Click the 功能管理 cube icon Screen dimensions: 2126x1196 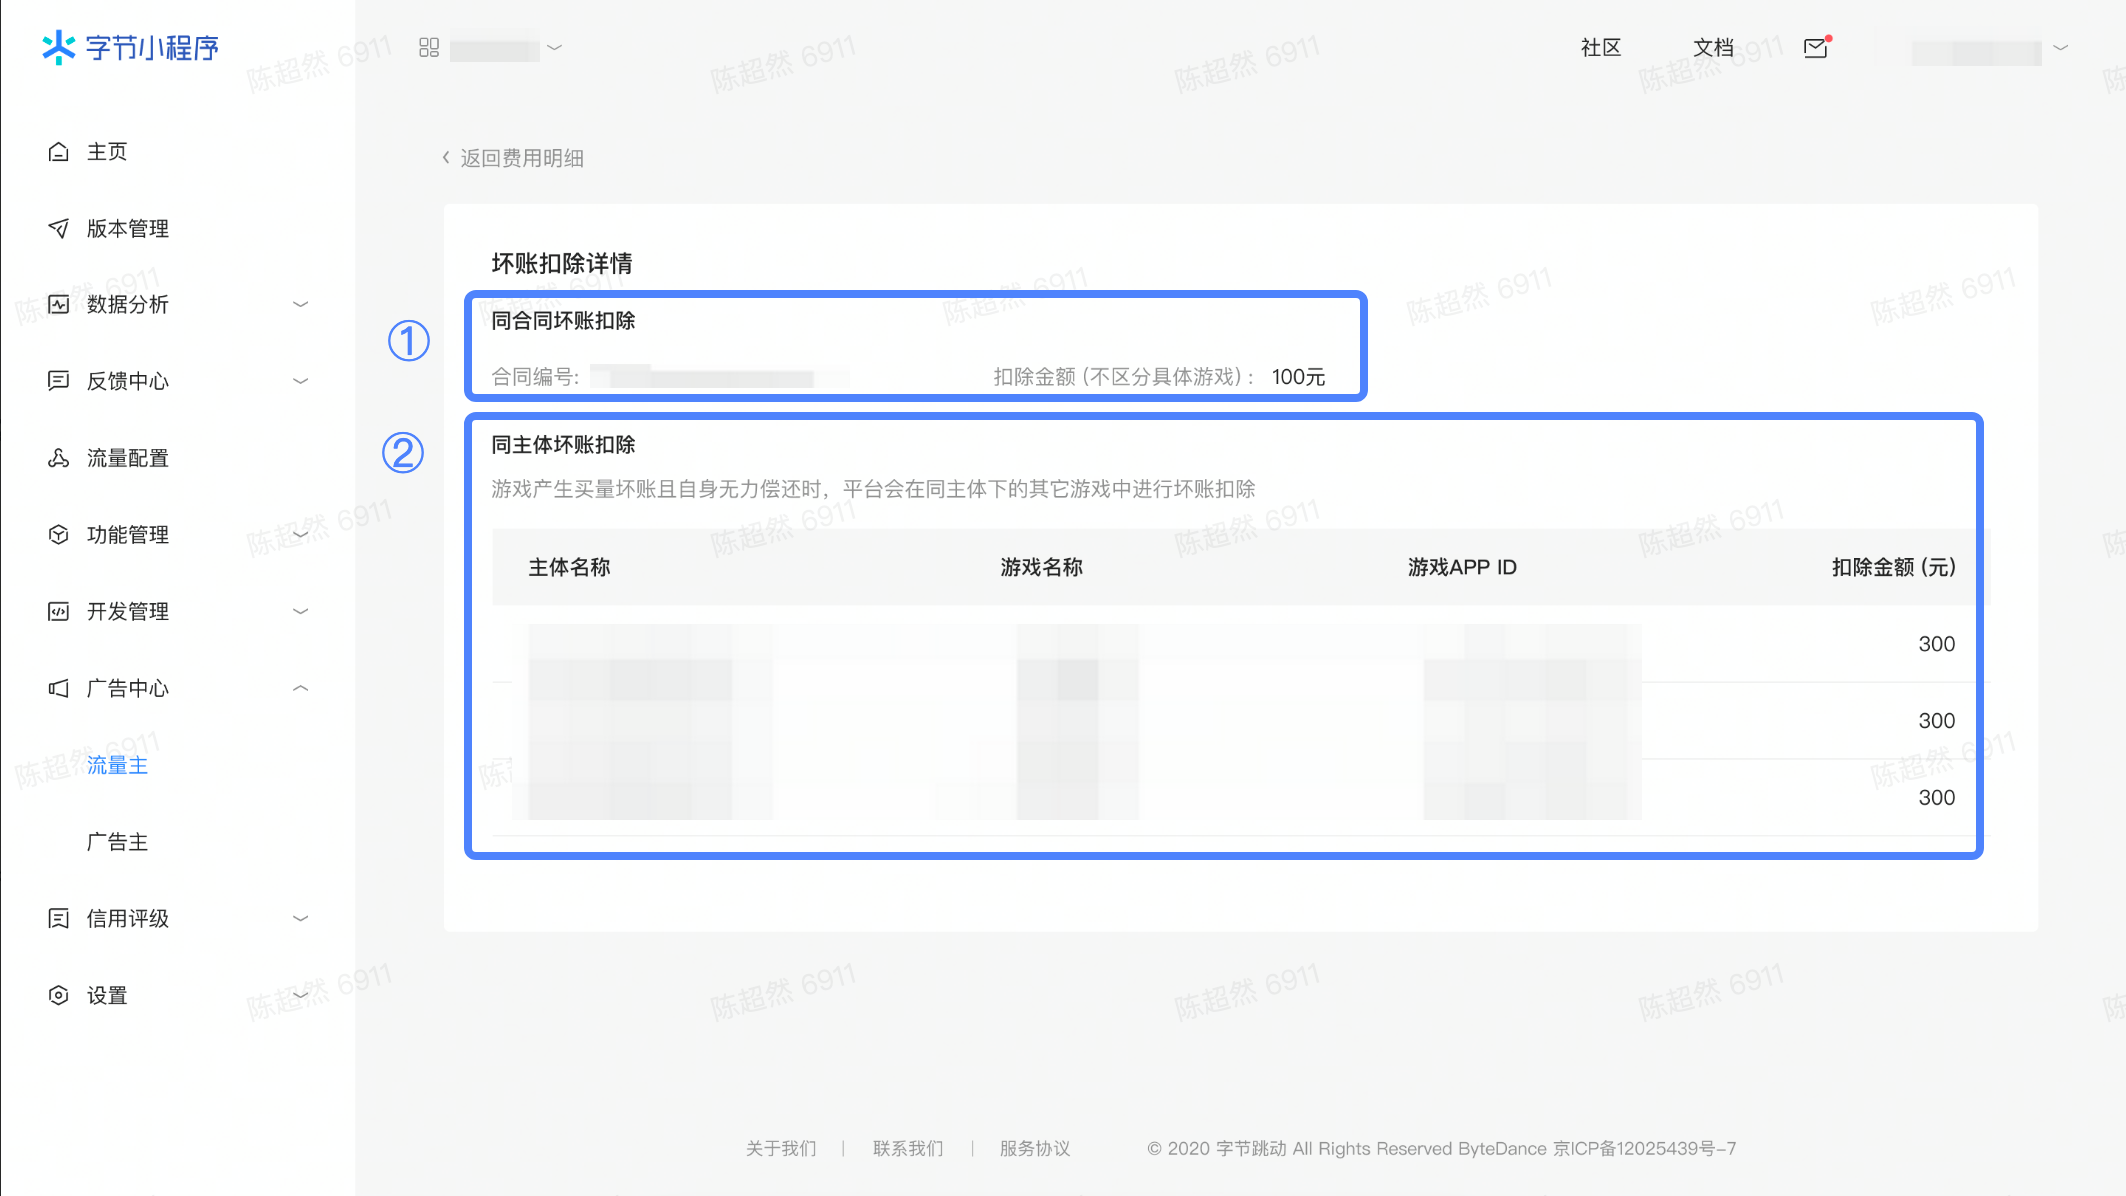pos(59,534)
